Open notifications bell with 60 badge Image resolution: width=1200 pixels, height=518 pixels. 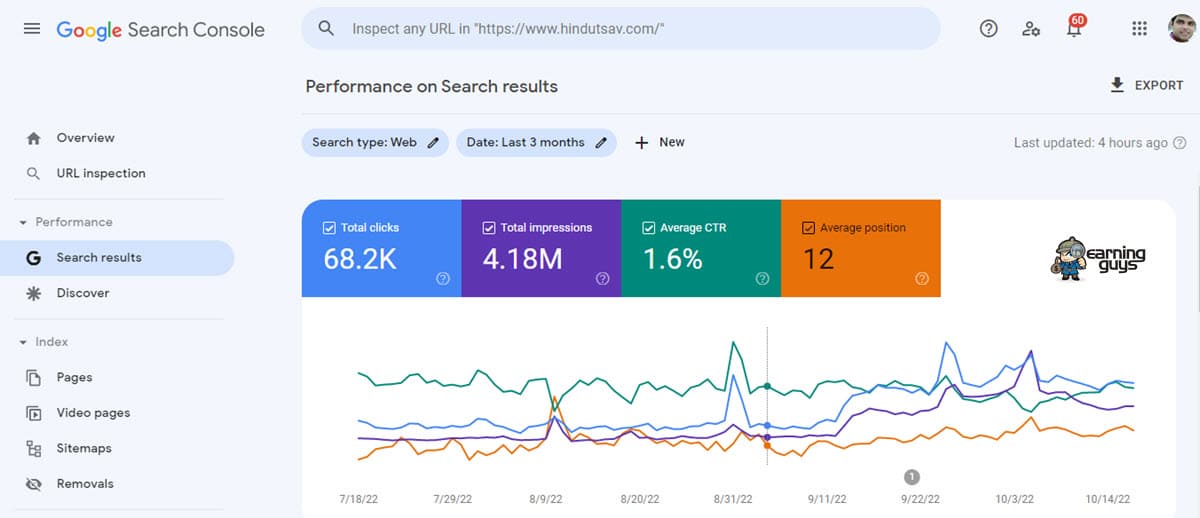click(1074, 27)
